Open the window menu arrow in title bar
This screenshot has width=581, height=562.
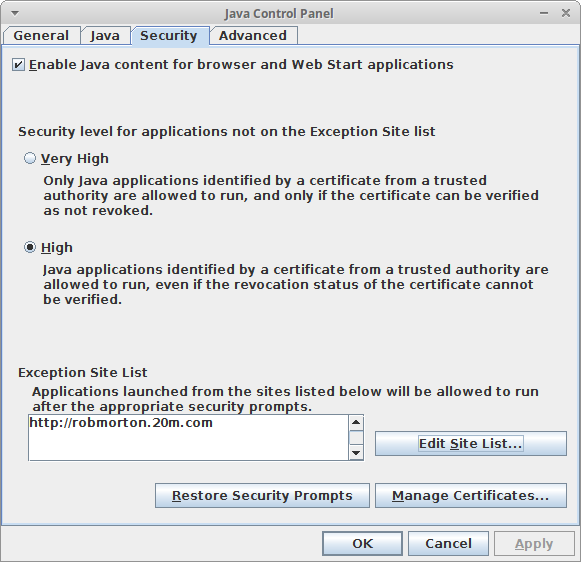tap(15, 14)
